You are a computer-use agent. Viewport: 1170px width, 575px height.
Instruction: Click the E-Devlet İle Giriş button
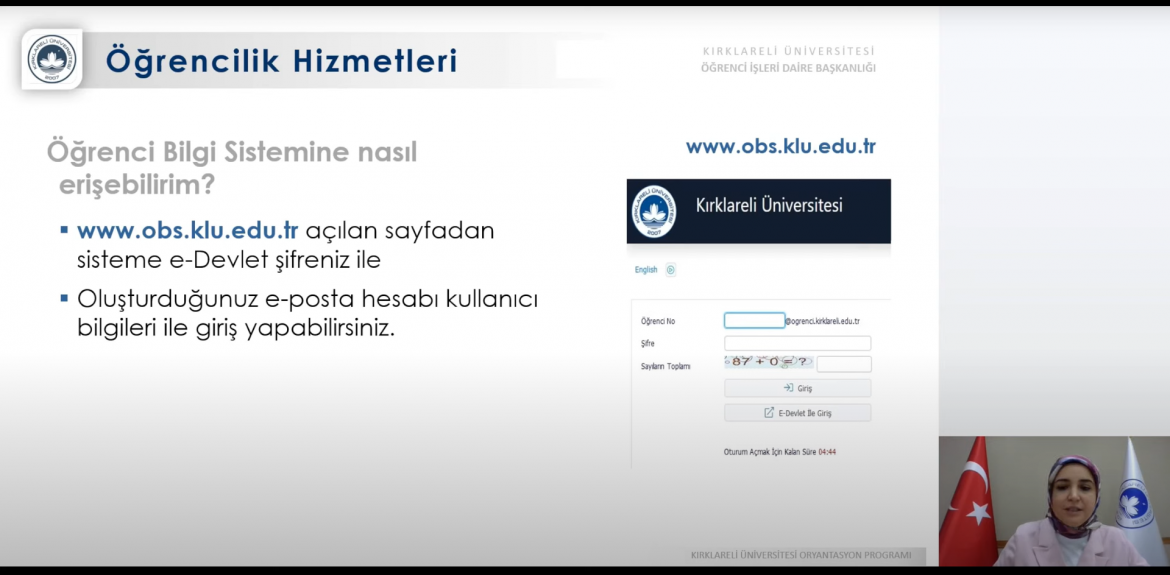(798, 412)
